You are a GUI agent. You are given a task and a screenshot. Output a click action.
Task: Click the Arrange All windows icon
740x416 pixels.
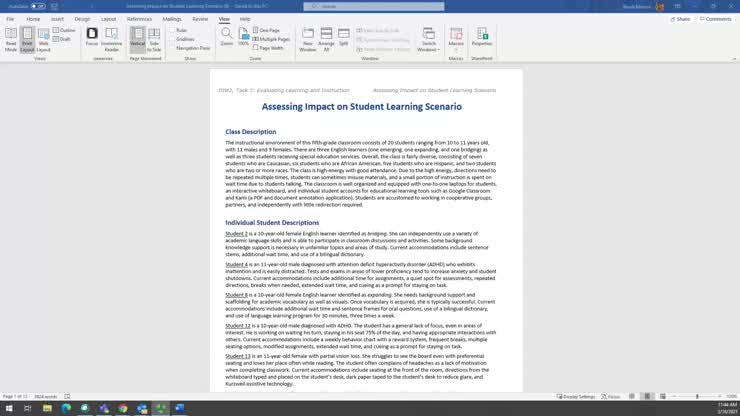[x=326, y=39]
